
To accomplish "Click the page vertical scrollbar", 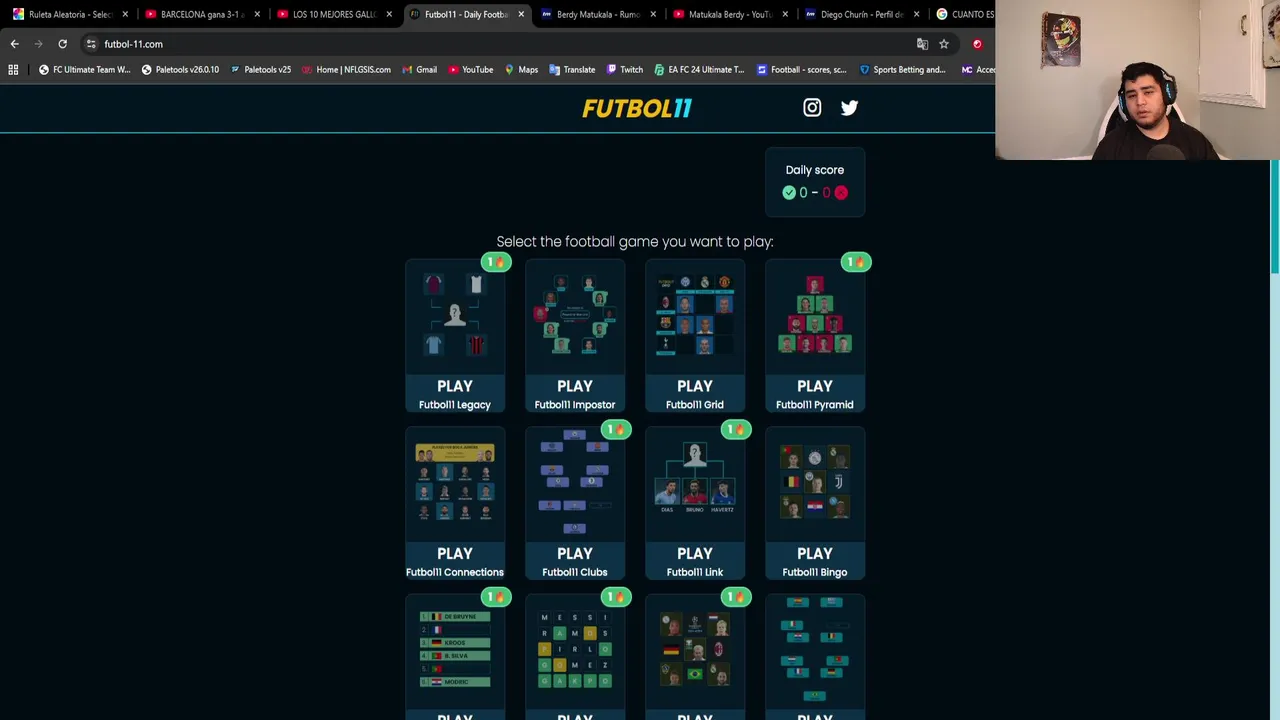I will [x=1274, y=215].
